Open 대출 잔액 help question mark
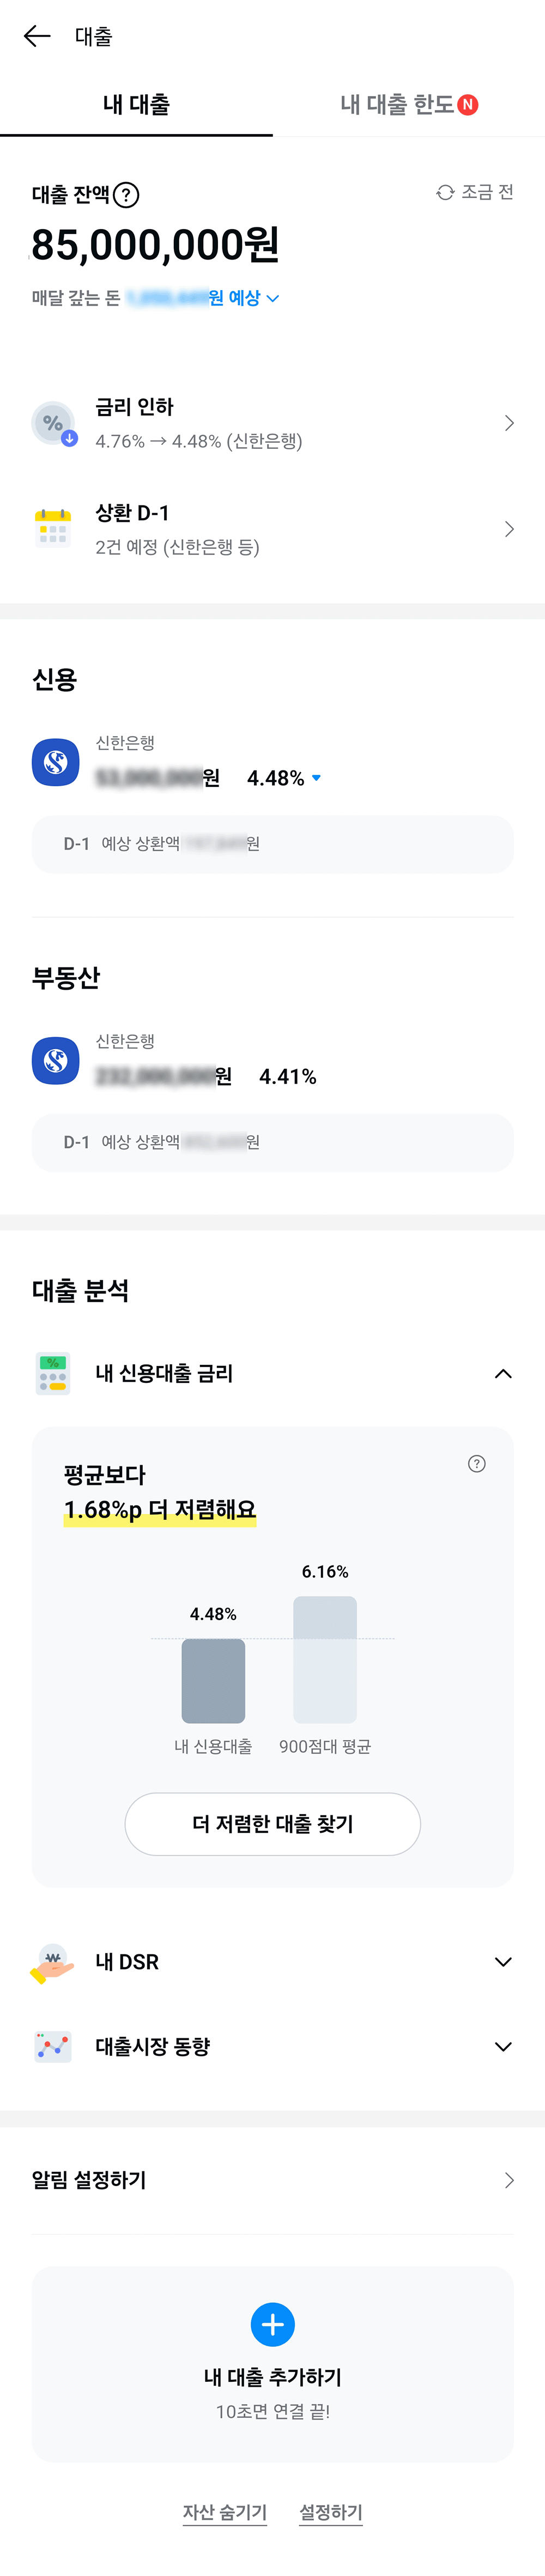This screenshot has height=2576, width=545. (x=126, y=195)
